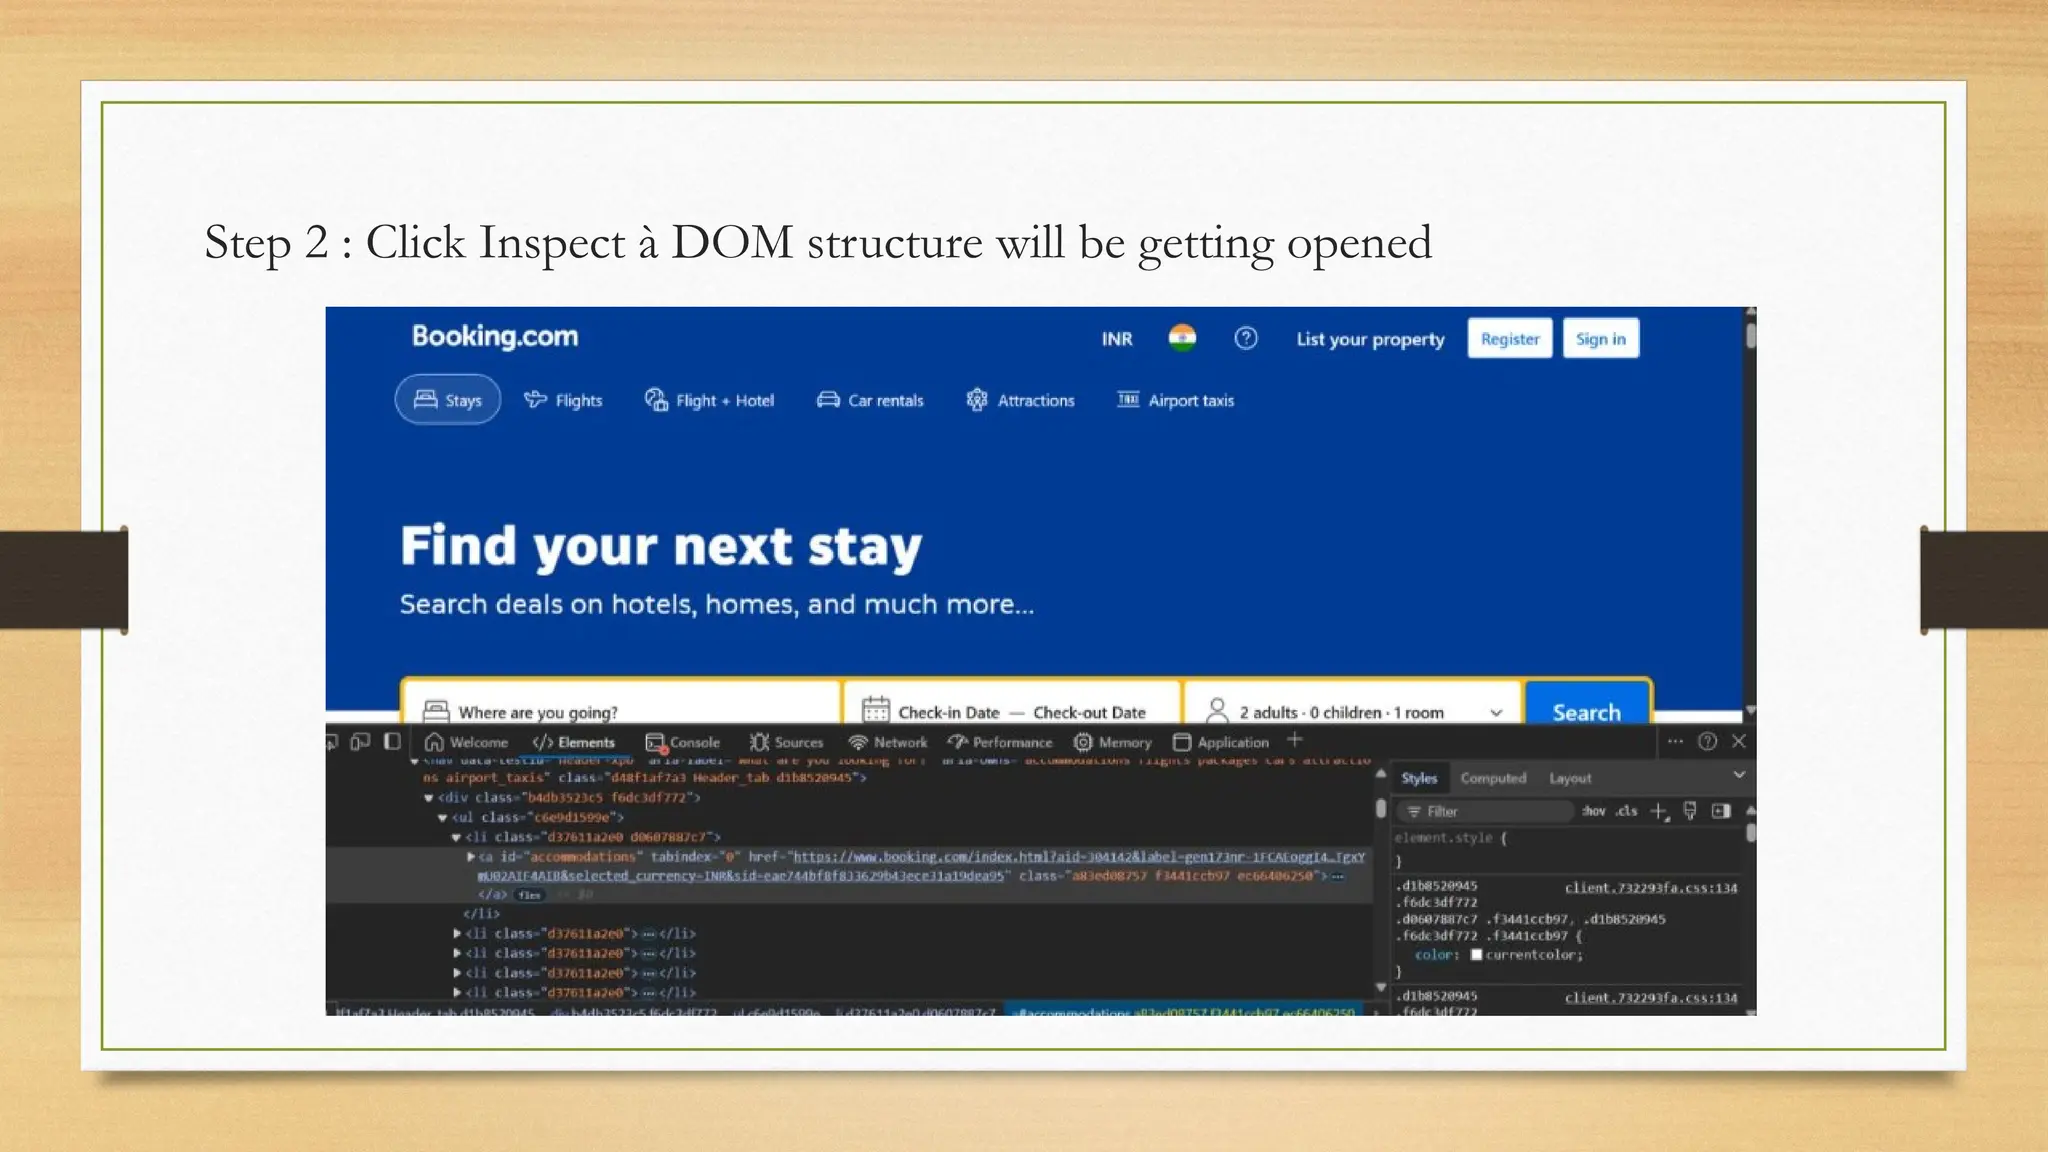Click the India flag language icon
This screenshot has width=2048, height=1152.
1182,338
